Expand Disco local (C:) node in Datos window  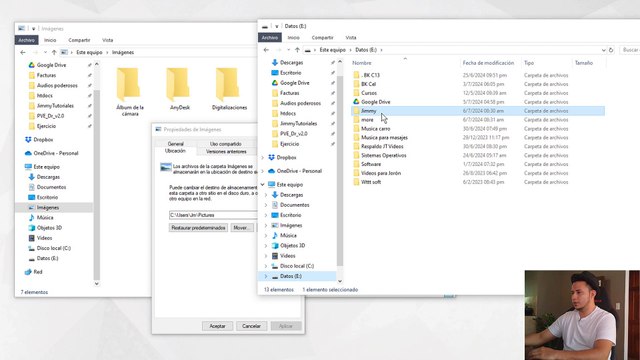[266, 266]
